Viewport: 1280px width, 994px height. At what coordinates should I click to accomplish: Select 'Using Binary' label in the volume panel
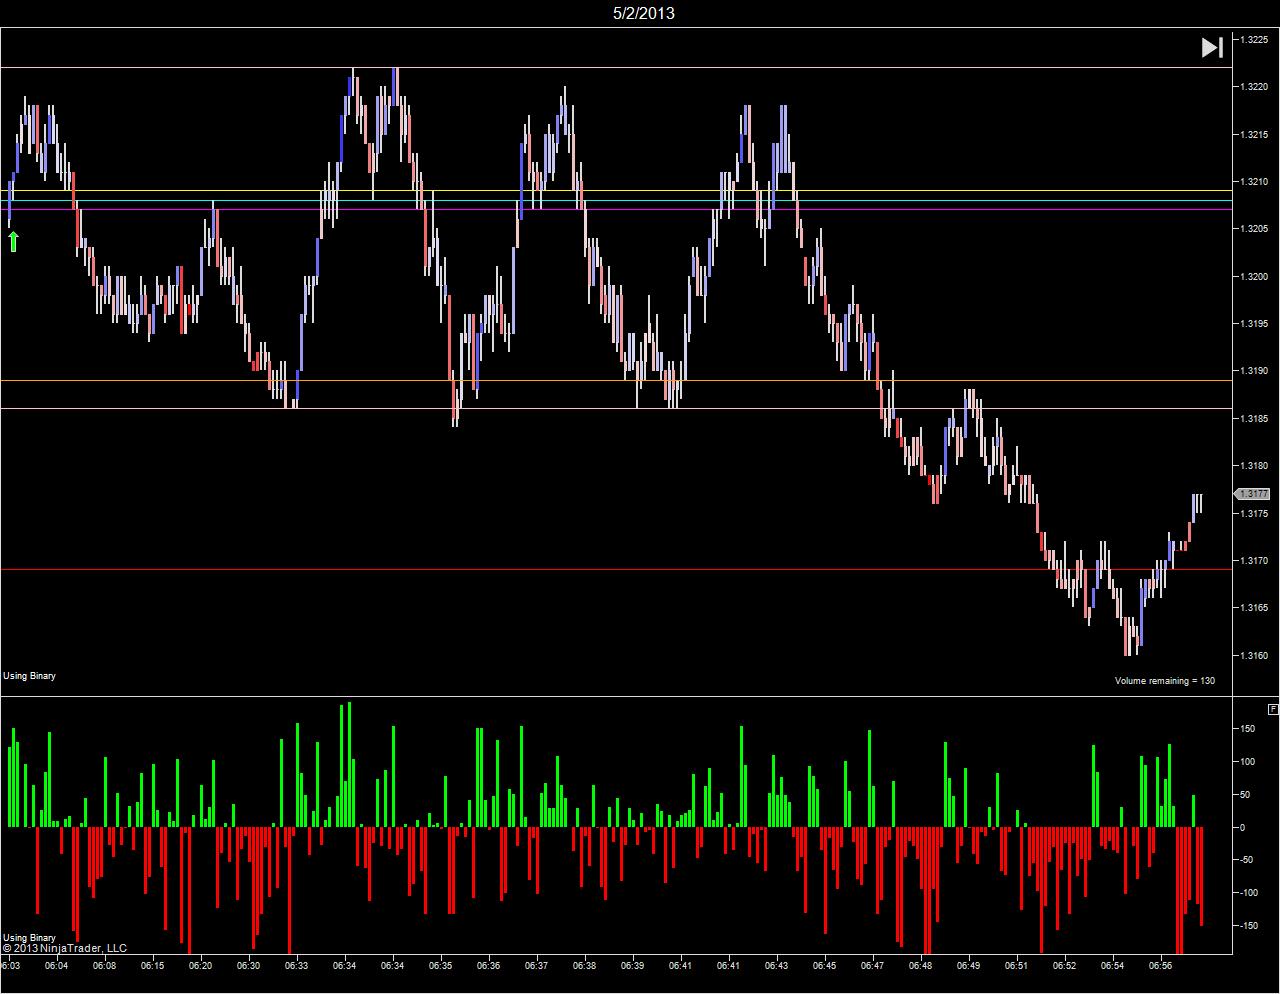[30, 938]
